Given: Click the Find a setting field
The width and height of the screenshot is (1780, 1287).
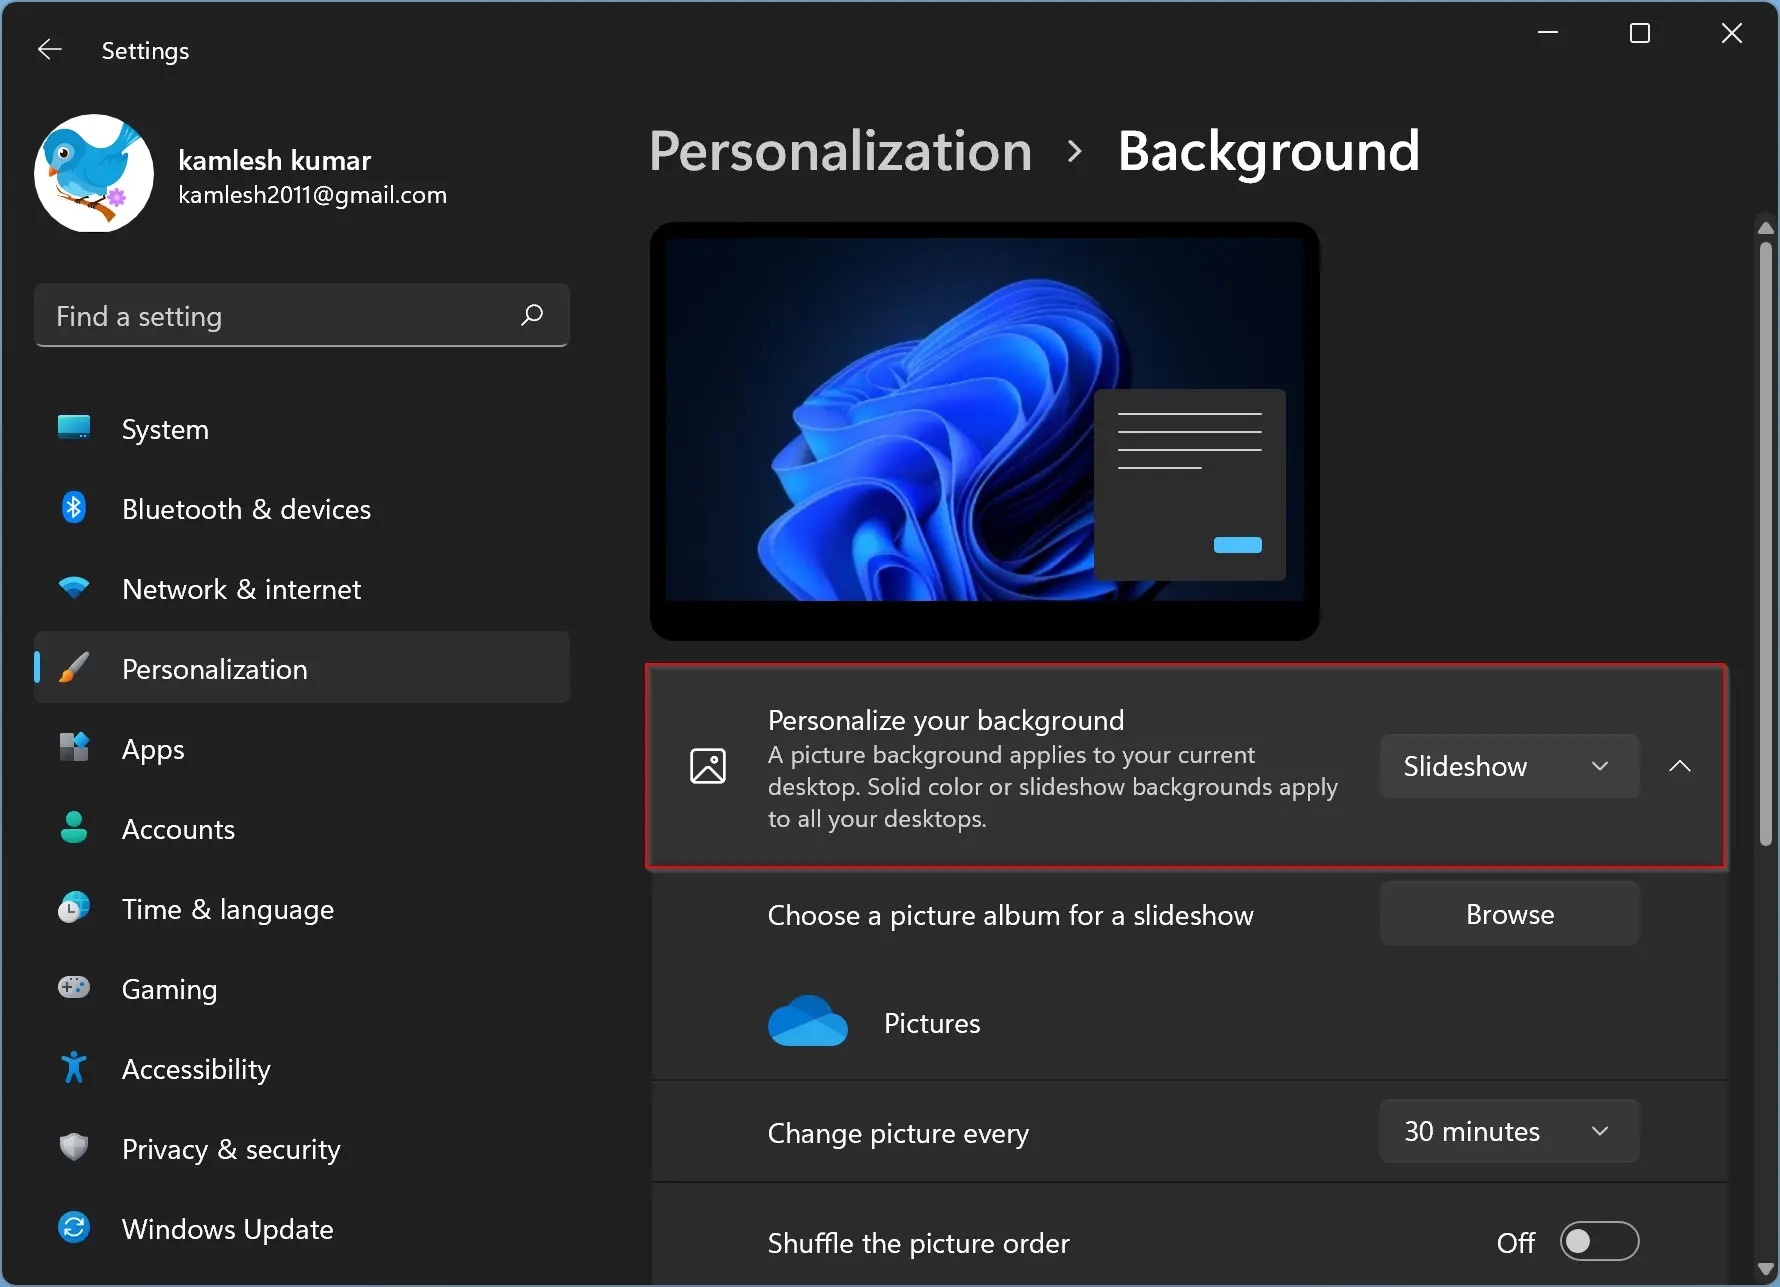Looking at the screenshot, I should (280, 316).
